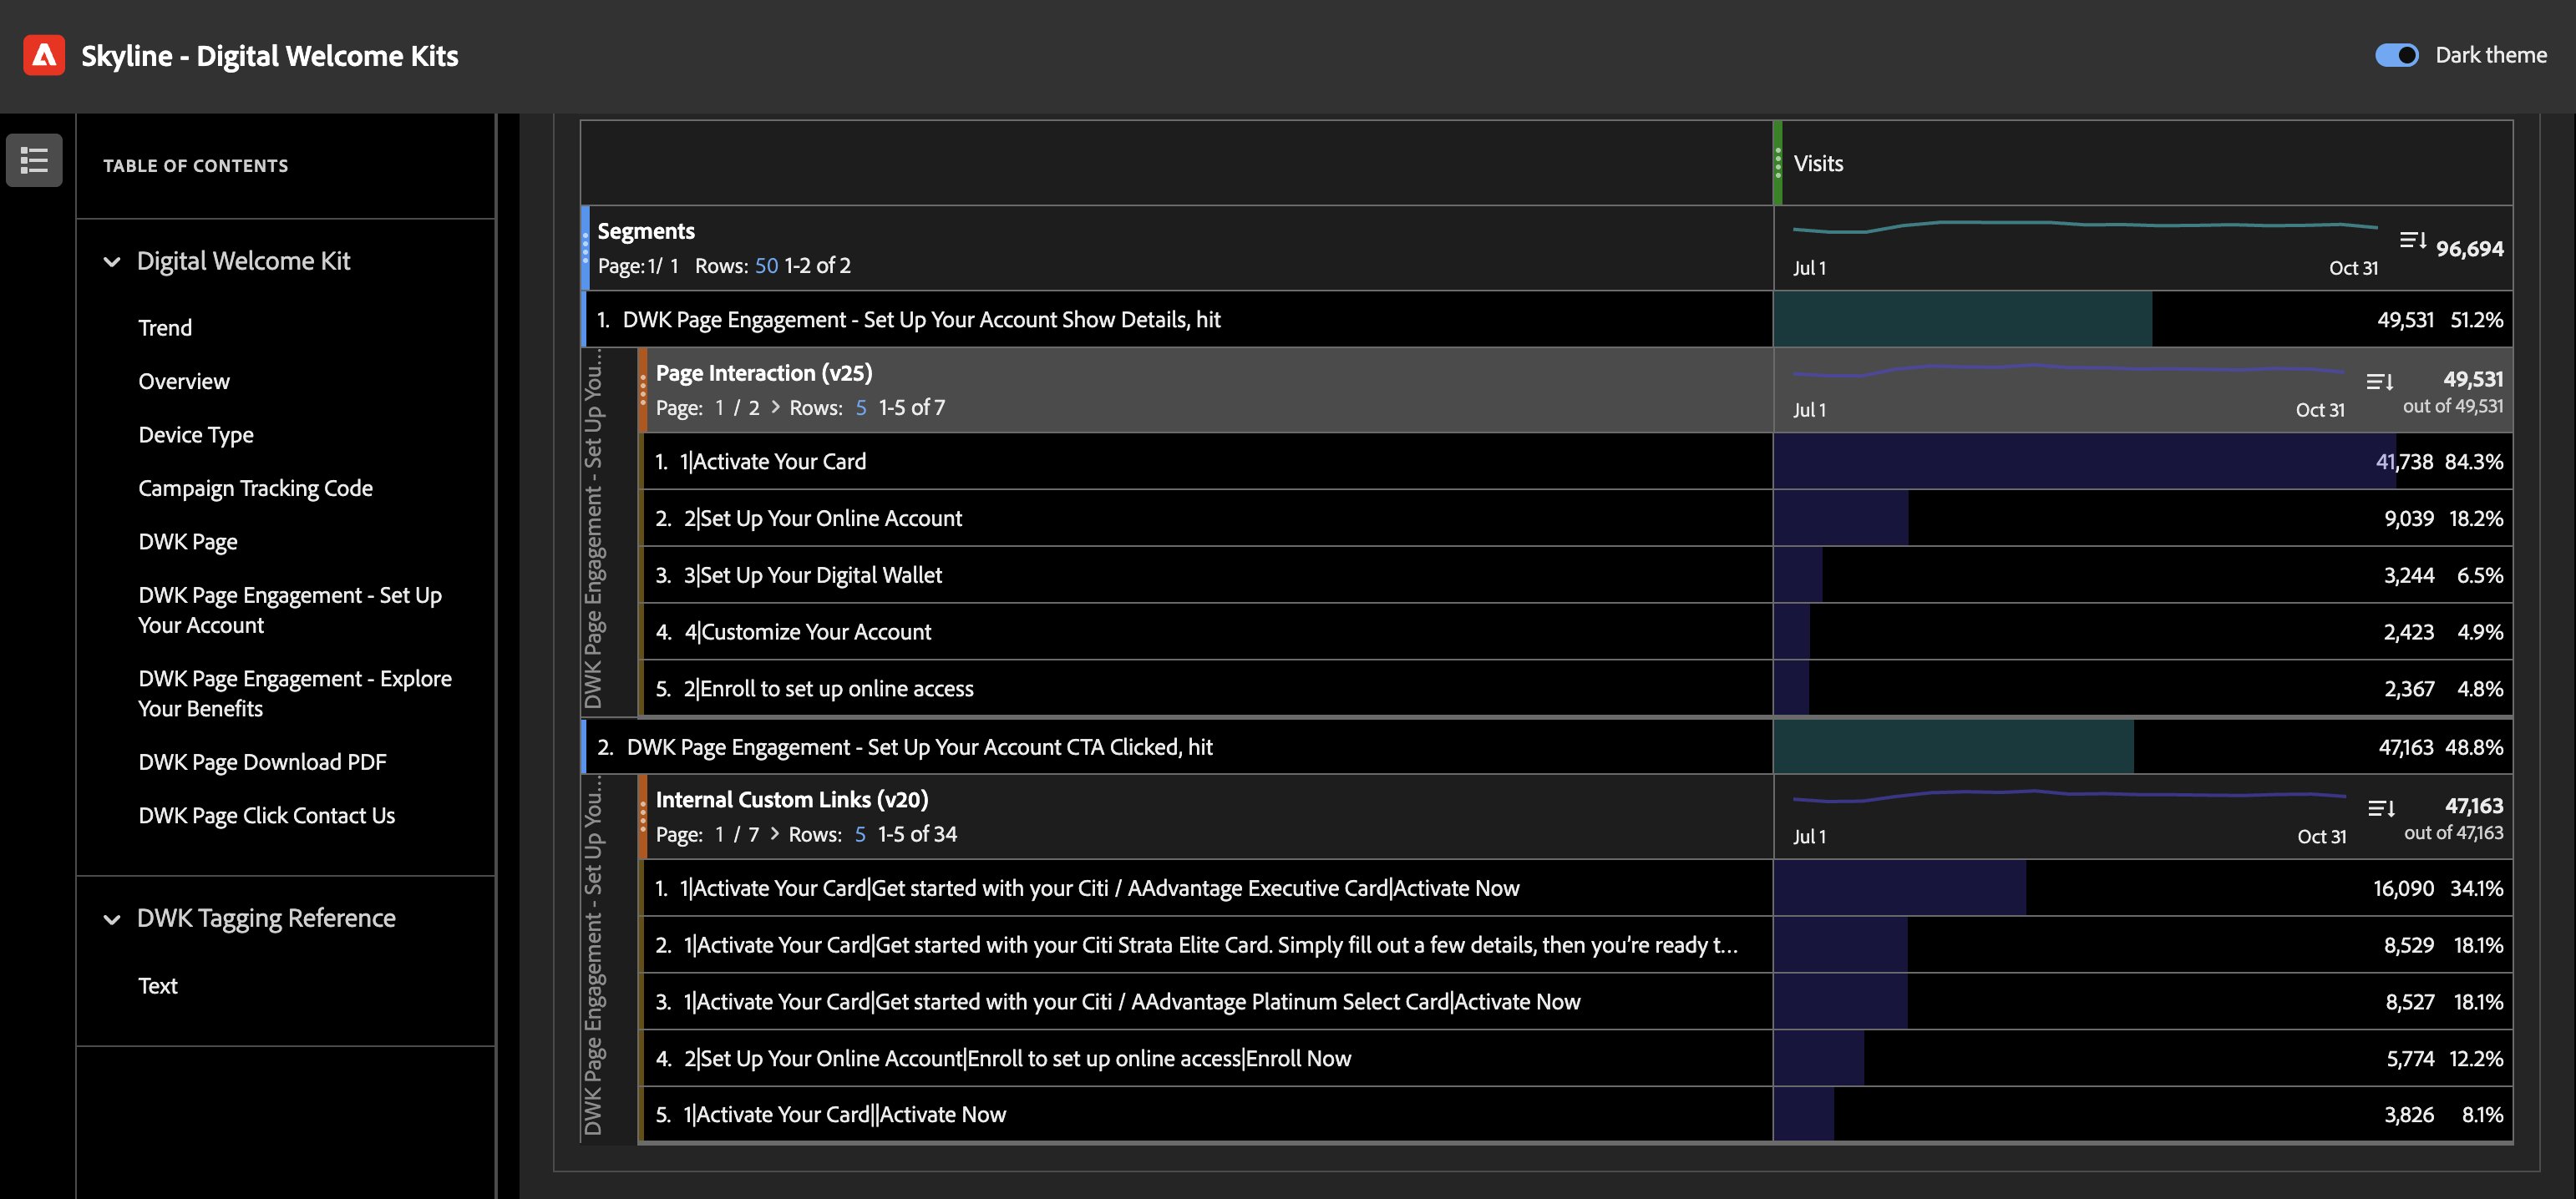The height and width of the screenshot is (1199, 2576).
Task: Click the Segments total visits sparkline
Action: 2084,228
